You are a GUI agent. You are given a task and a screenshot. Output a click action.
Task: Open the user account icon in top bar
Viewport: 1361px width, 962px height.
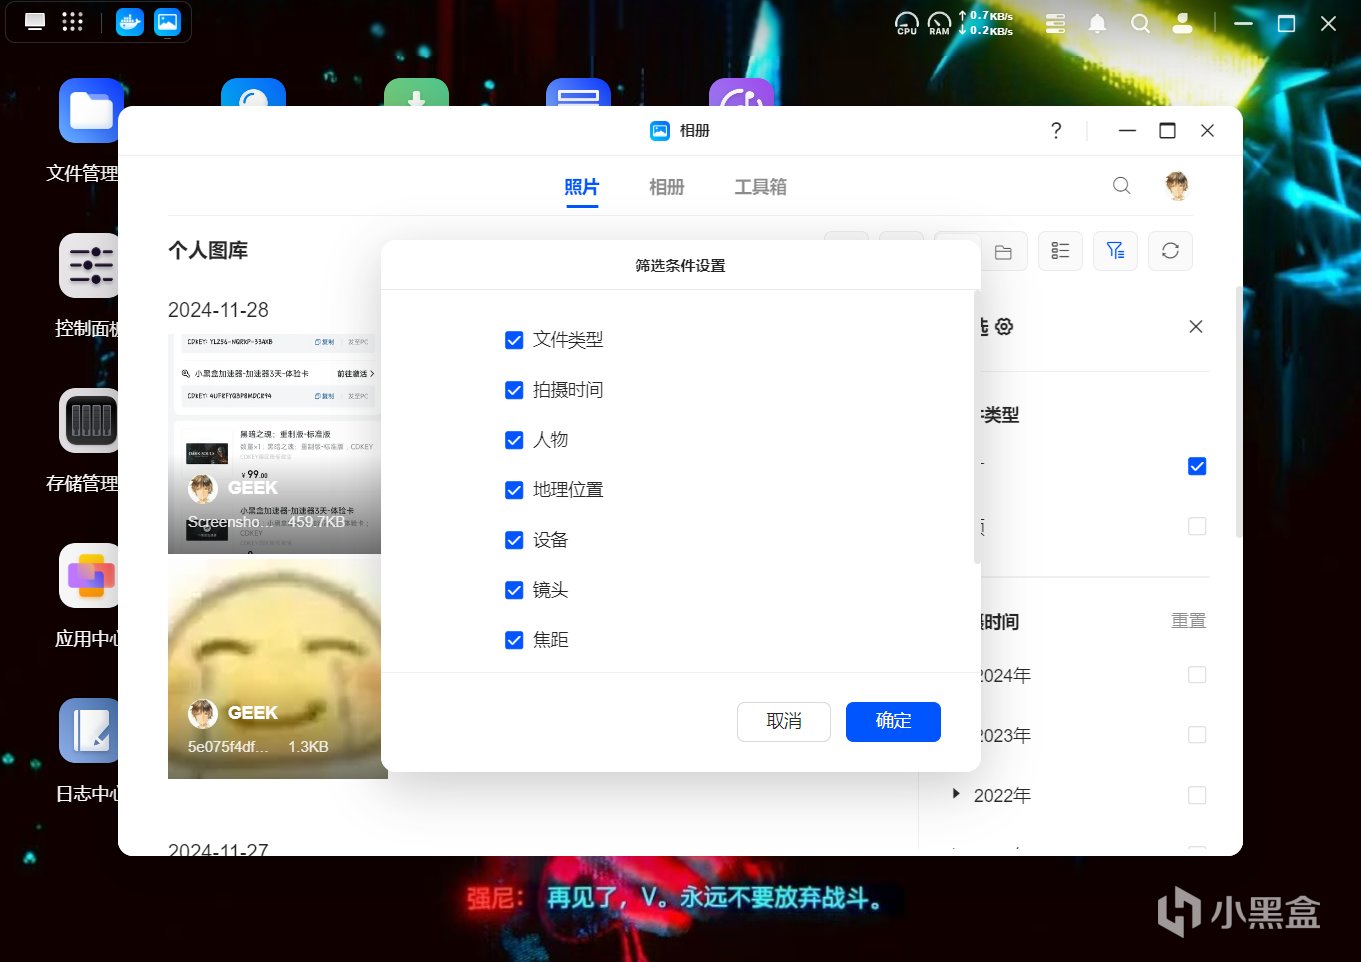coord(1182,23)
